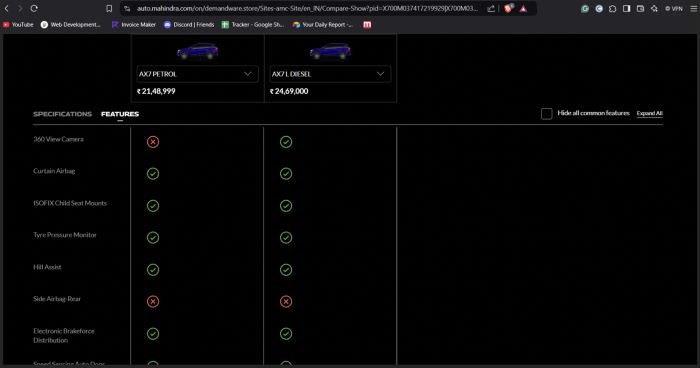Click Electronic Brakeforce check under AX7 L Diesel
This screenshot has width=700, height=368.
point(286,333)
